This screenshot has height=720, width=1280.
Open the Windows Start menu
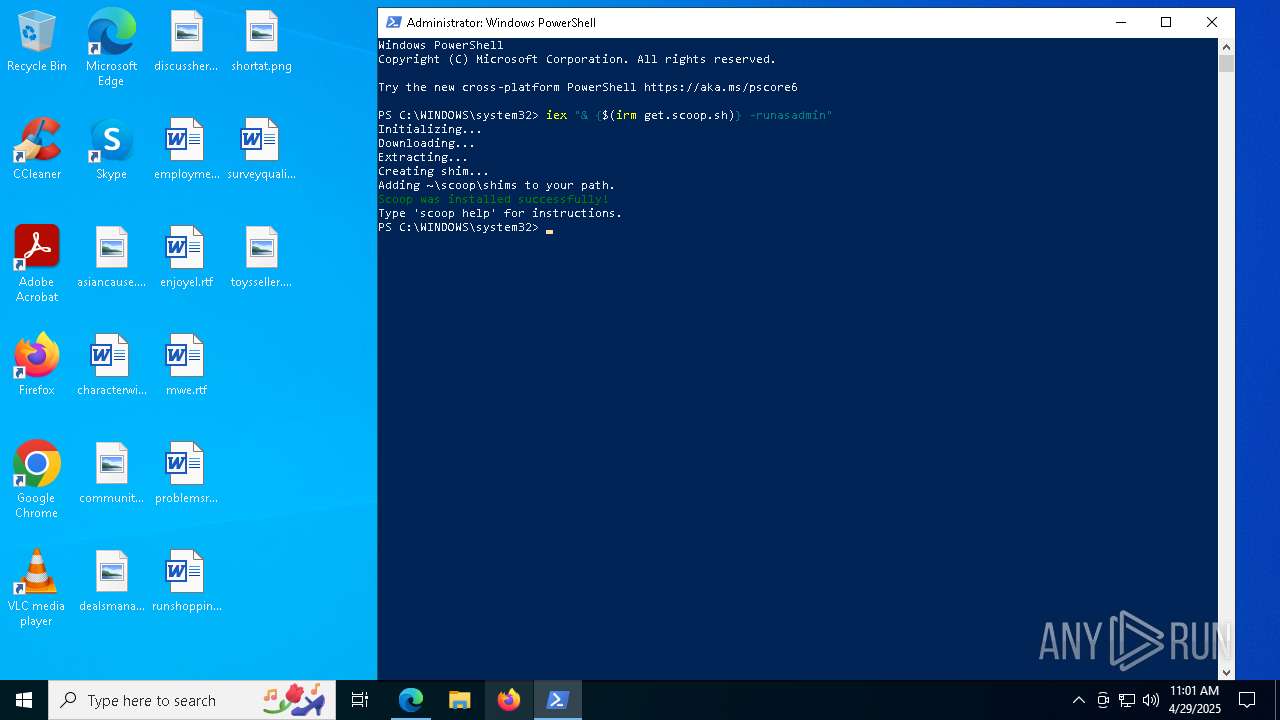point(24,700)
